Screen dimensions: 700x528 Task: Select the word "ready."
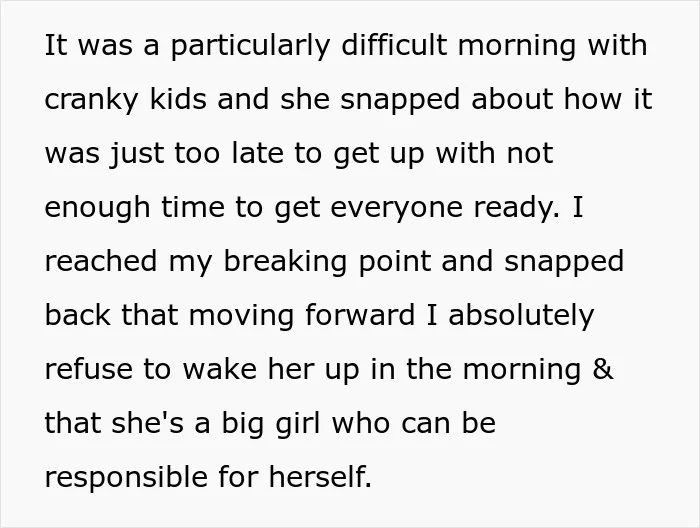[x=516, y=208]
